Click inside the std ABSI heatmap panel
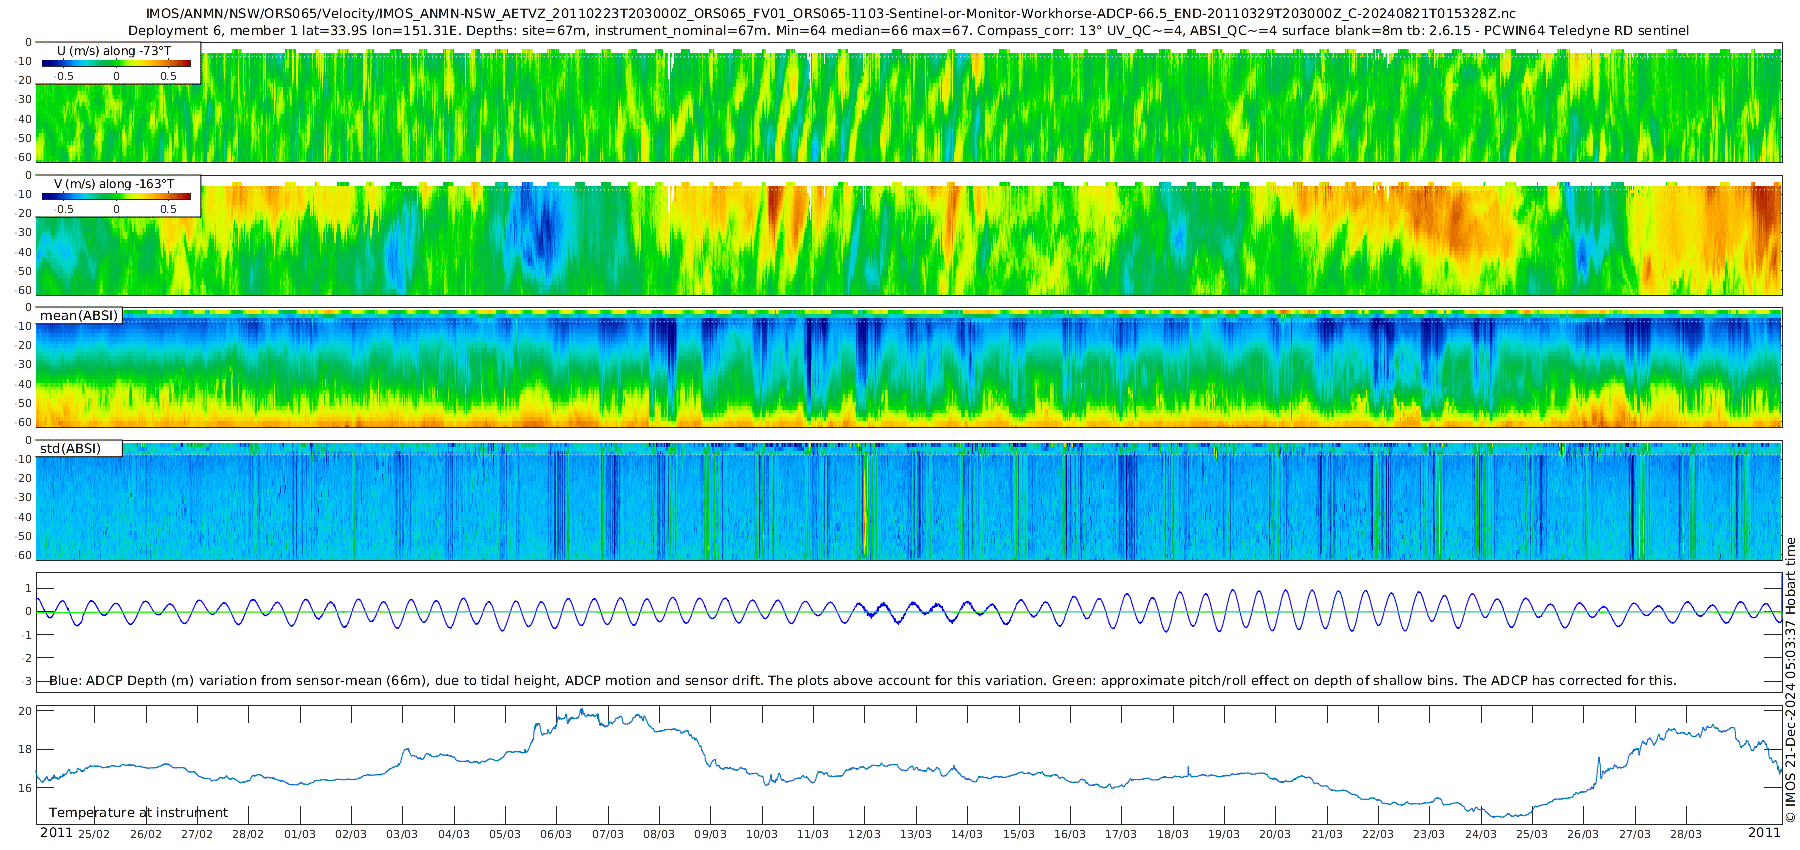Screen dimensions: 1800x850 click(x=909, y=500)
